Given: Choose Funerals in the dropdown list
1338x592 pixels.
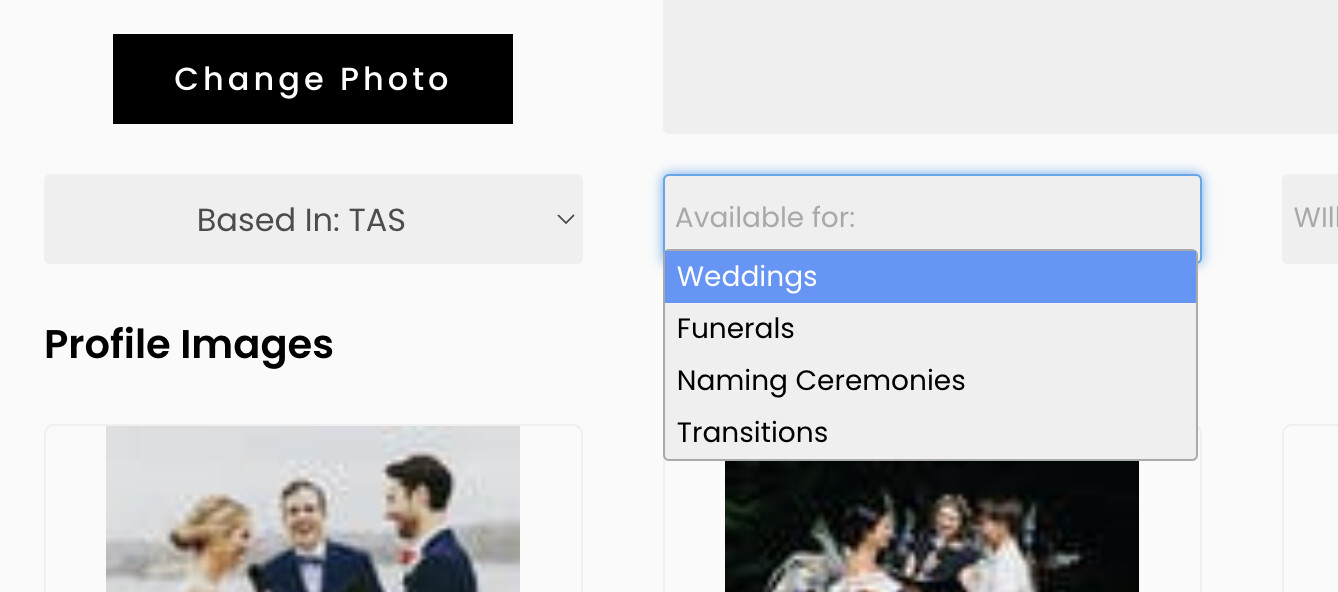Looking at the screenshot, I should pyautogui.click(x=931, y=329).
